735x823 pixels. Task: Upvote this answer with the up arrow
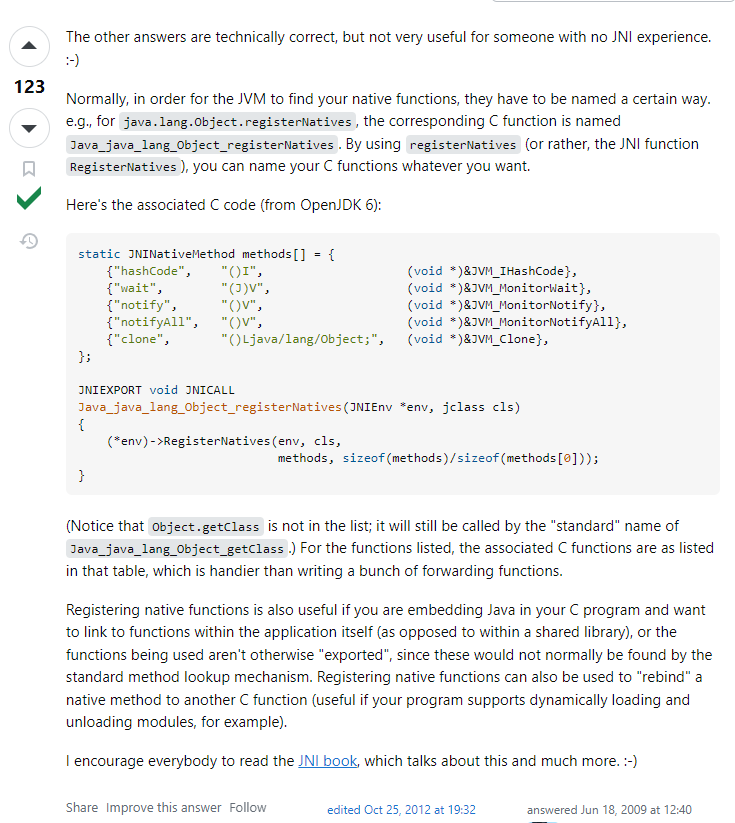pos(29,46)
